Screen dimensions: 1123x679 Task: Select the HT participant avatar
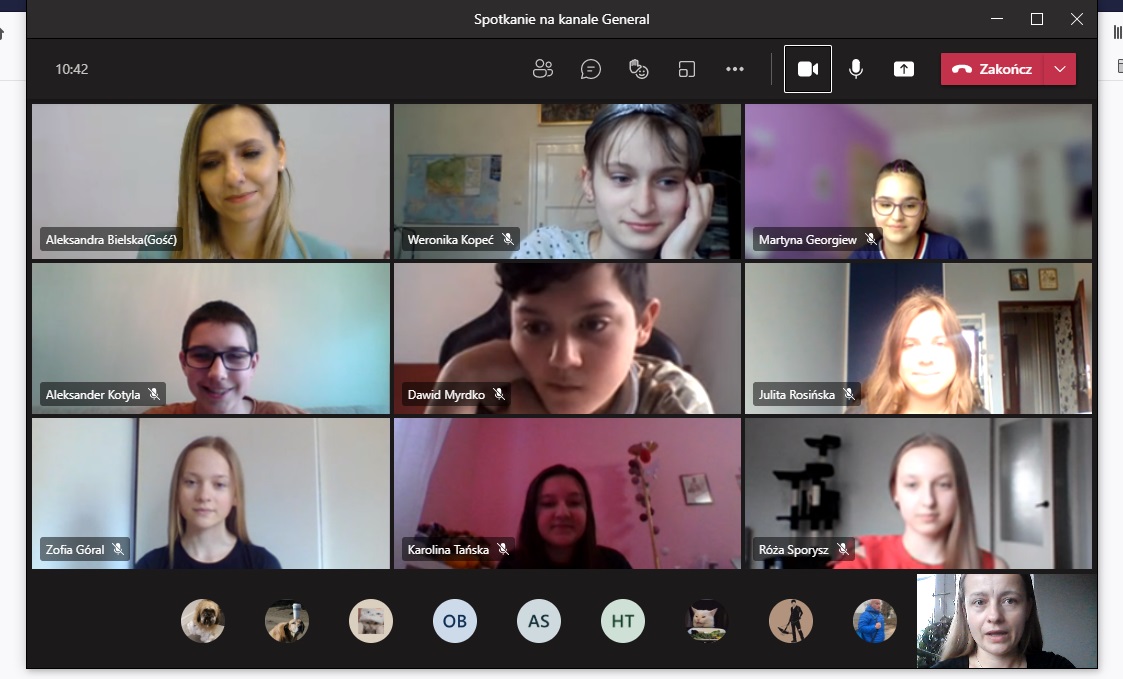[x=623, y=621]
